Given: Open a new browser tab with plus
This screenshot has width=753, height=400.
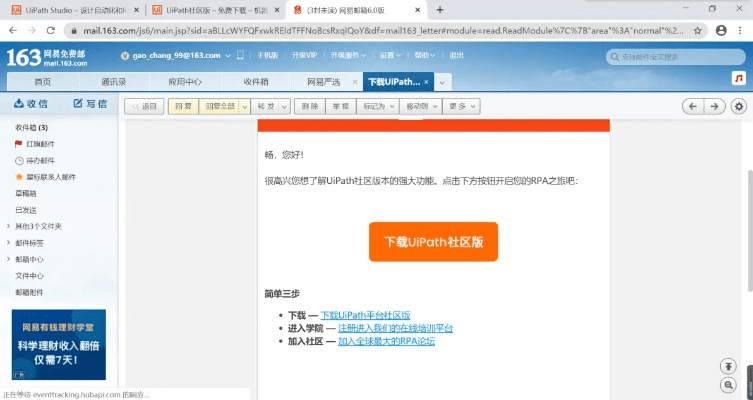Looking at the screenshot, I should click(x=440, y=10).
